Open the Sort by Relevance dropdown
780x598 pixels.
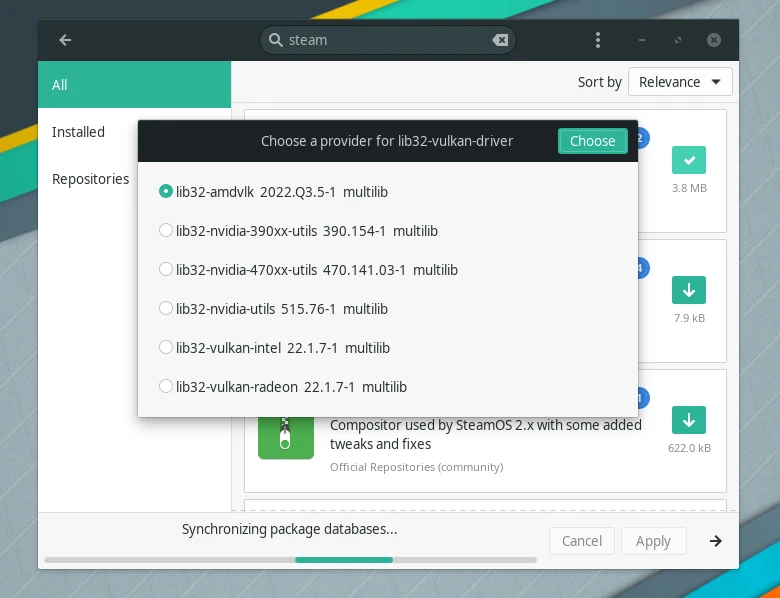pos(680,82)
